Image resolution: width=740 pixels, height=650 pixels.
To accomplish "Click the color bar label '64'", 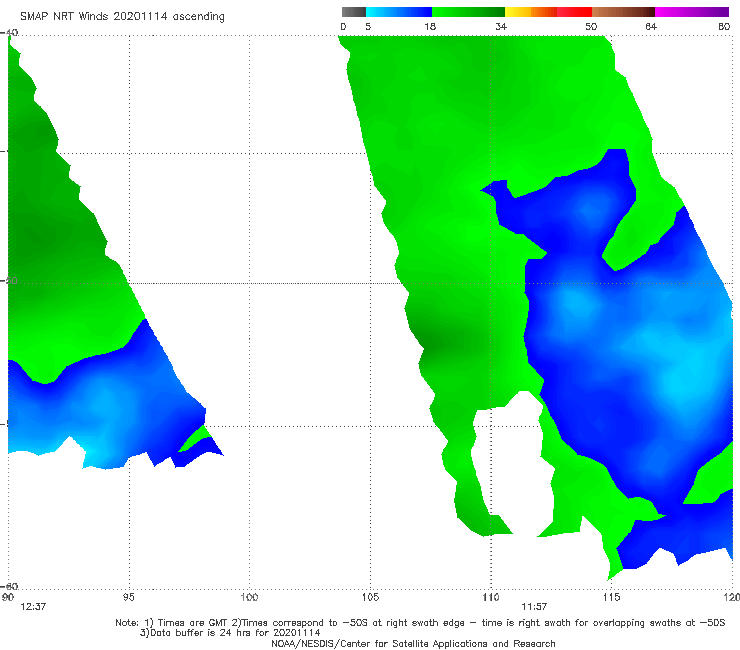I will (651, 27).
